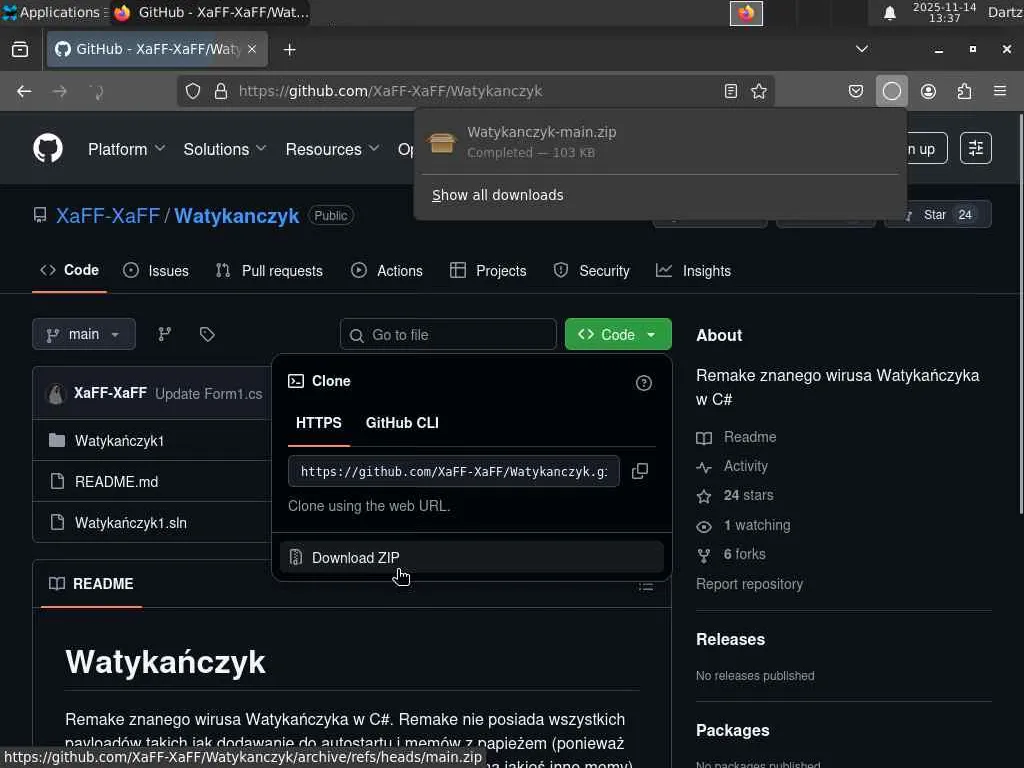Click the XaFF-XaFF avatar in commit row

[x=56, y=394]
